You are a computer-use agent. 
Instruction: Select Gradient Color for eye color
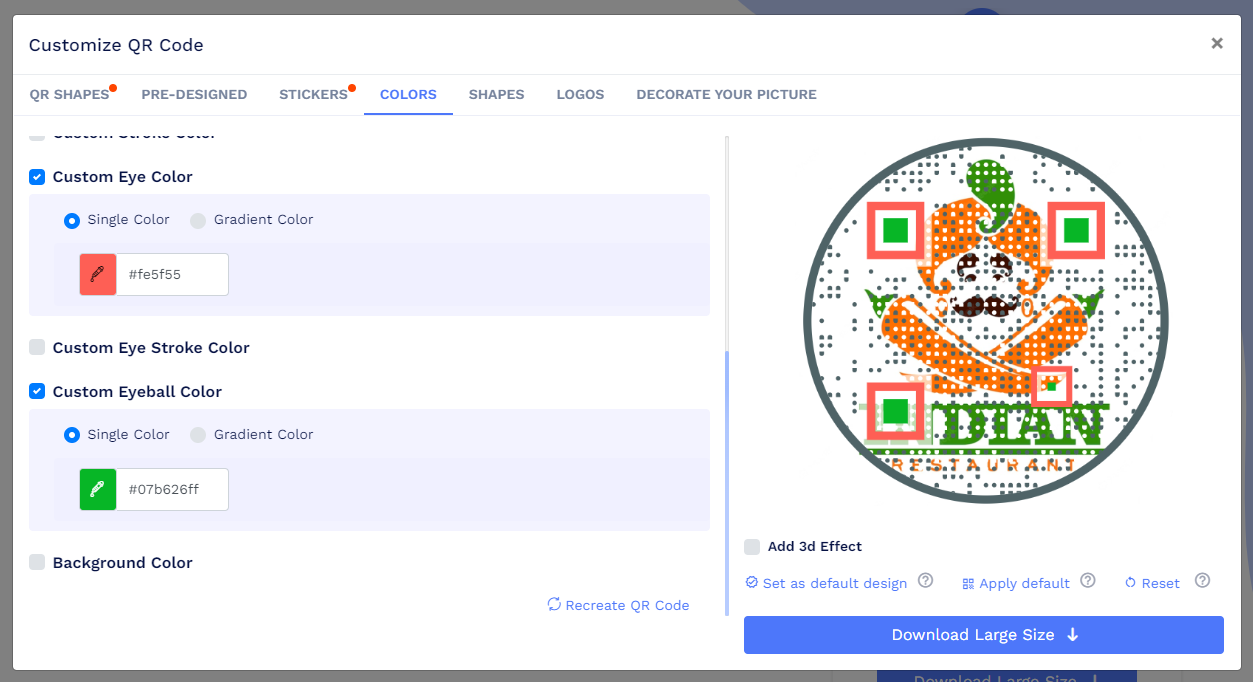pyautogui.click(x=198, y=220)
